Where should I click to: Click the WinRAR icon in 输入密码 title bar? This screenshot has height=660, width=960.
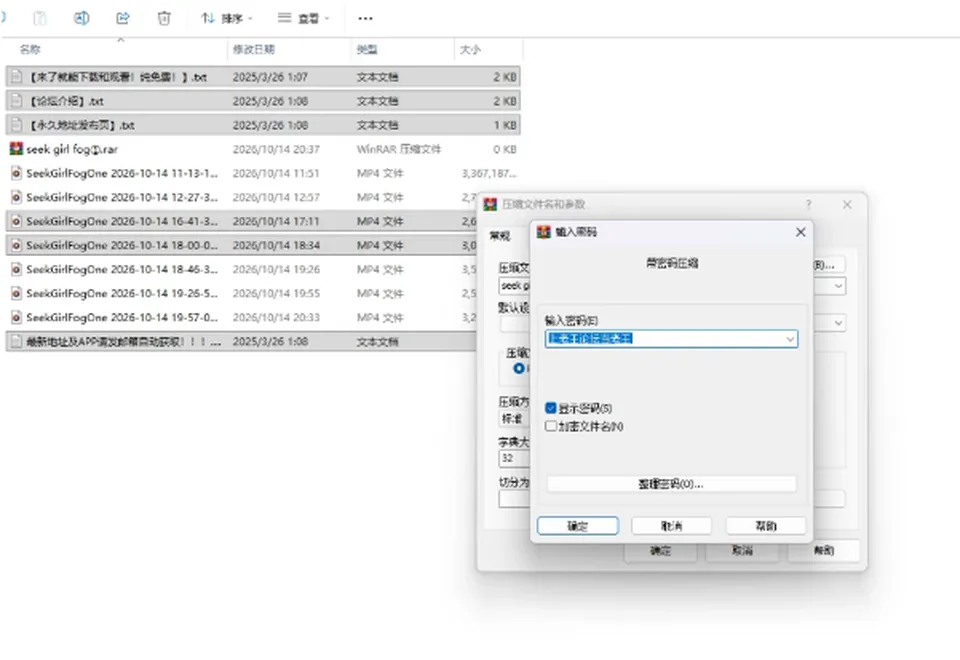544,232
